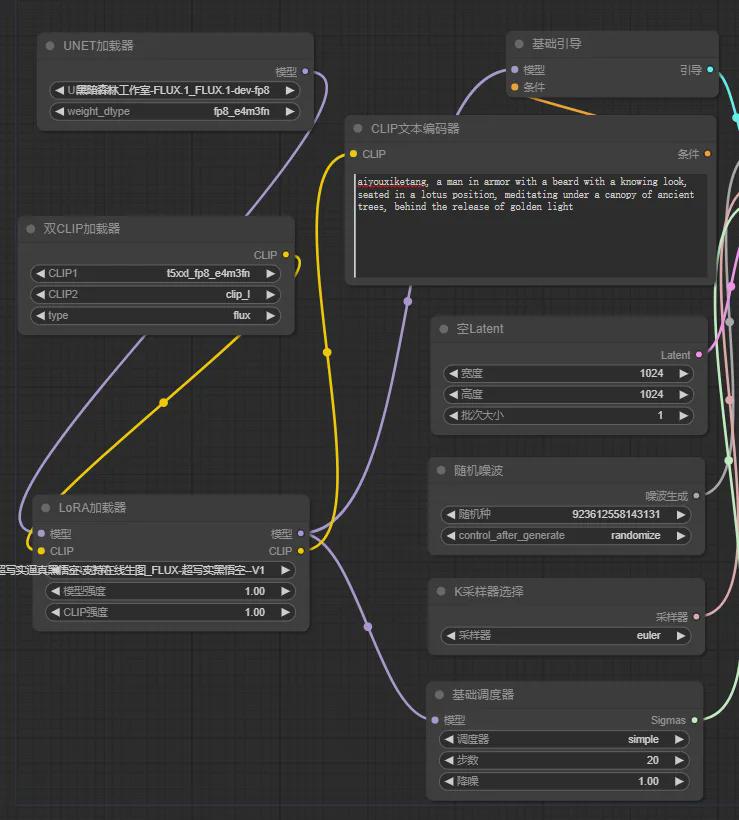Click the yellow CLIP output port on 双CLIP加载器
This screenshot has width=739, height=820.
pos(286,255)
